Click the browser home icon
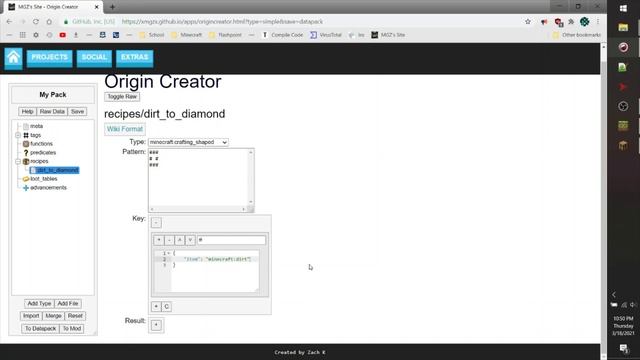640x360 pixels. [49, 22]
